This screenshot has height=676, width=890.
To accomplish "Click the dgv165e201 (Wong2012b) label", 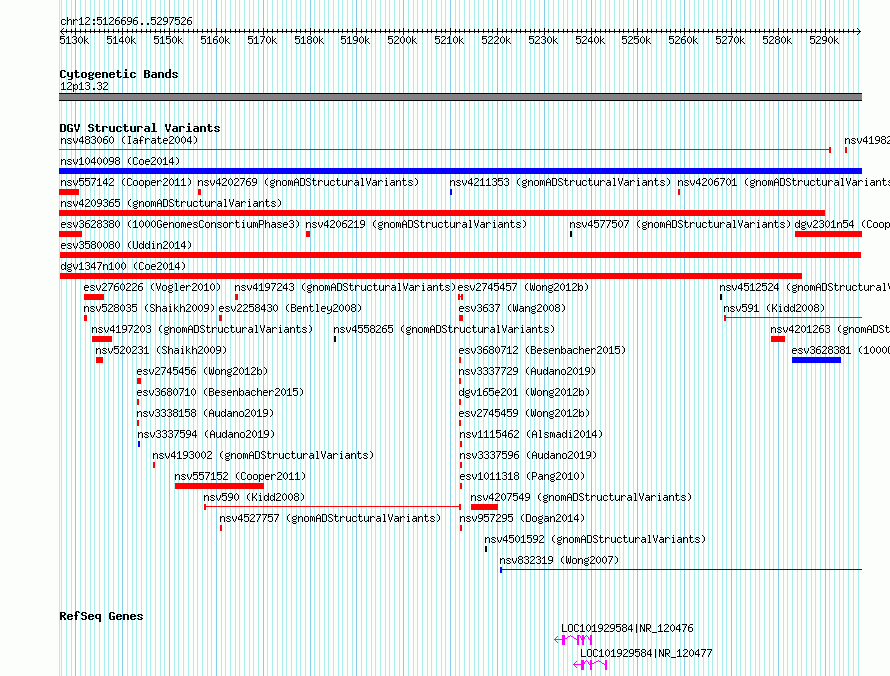I will tap(524, 392).
